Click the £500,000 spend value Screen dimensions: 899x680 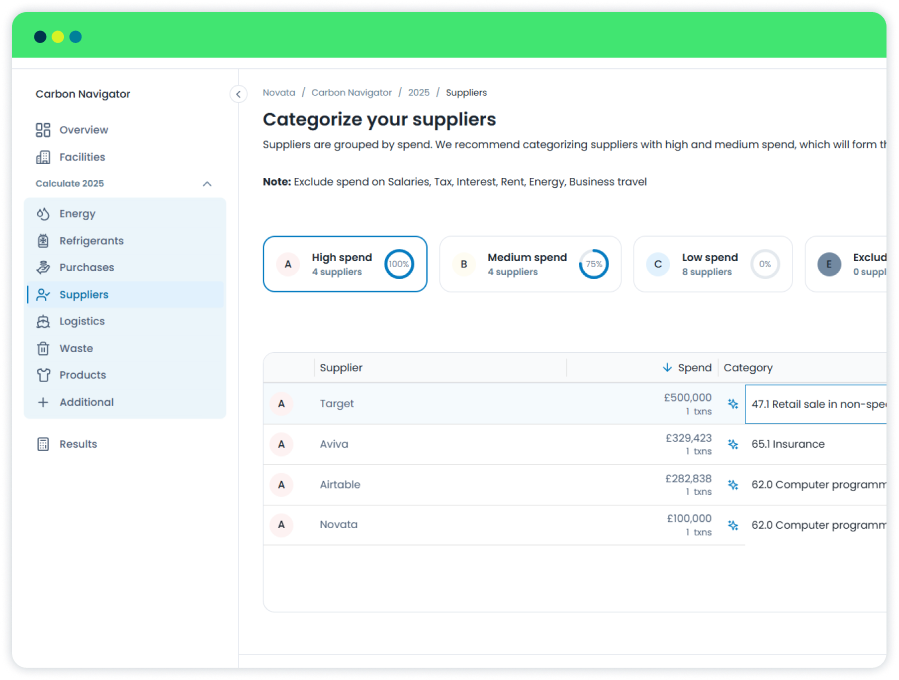tap(687, 397)
